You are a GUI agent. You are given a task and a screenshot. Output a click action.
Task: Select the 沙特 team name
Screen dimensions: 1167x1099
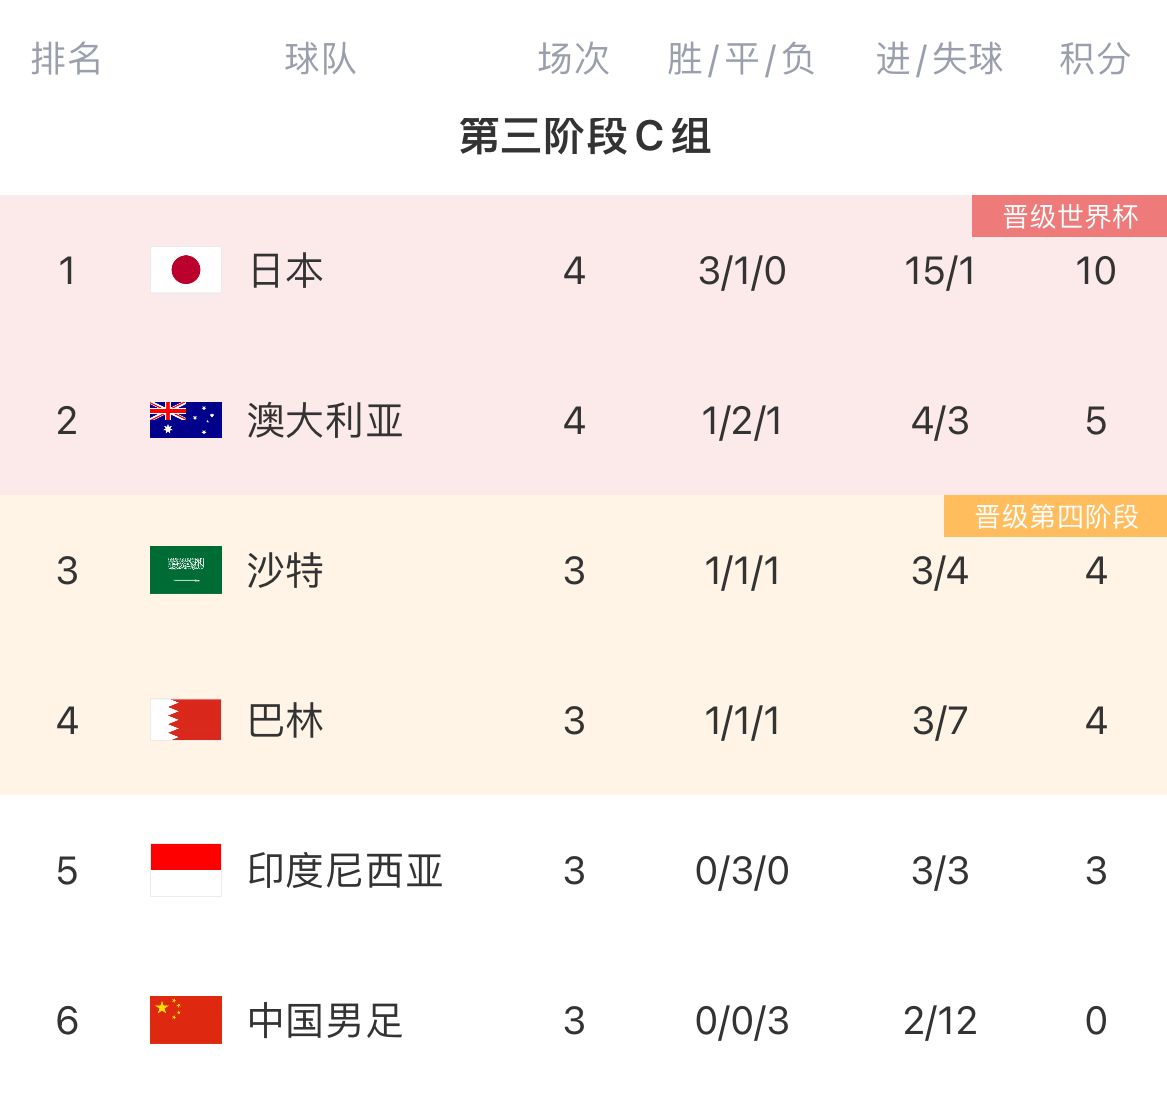click(x=286, y=571)
